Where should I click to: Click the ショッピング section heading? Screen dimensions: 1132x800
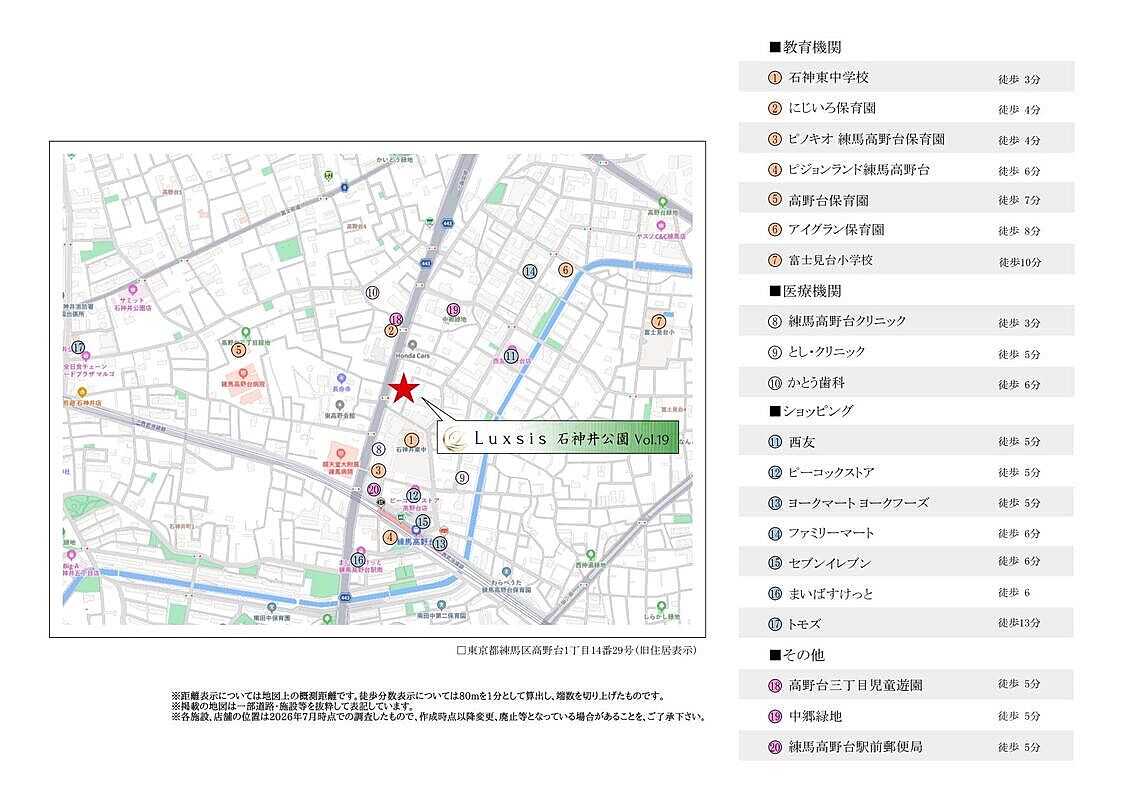[x=811, y=411]
